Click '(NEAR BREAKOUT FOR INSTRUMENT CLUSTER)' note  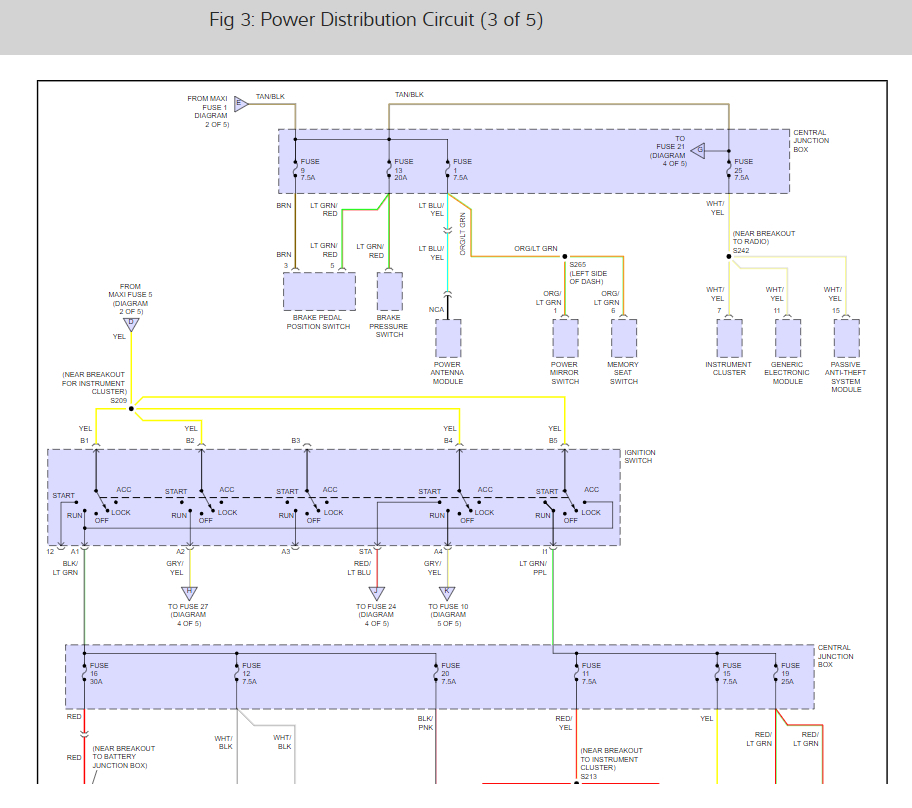click(x=94, y=383)
